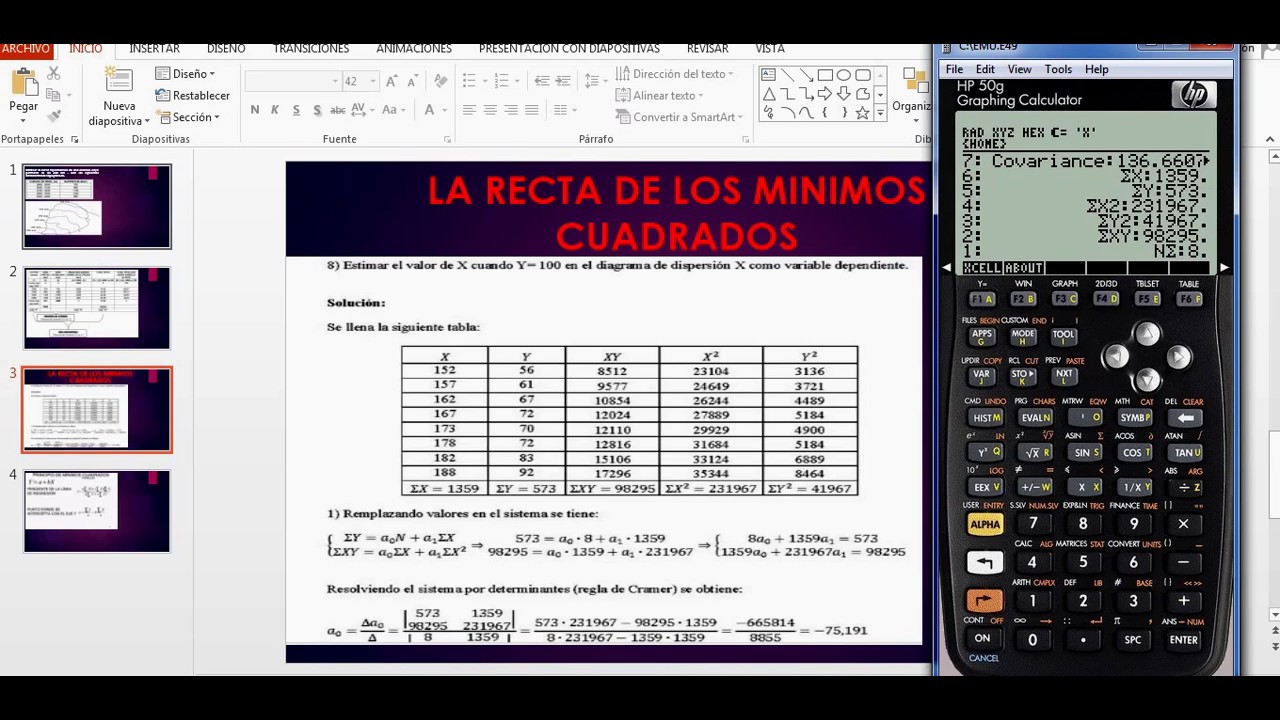The width and height of the screenshot is (1280, 720).
Task: Click the font name input box
Action: (292, 81)
